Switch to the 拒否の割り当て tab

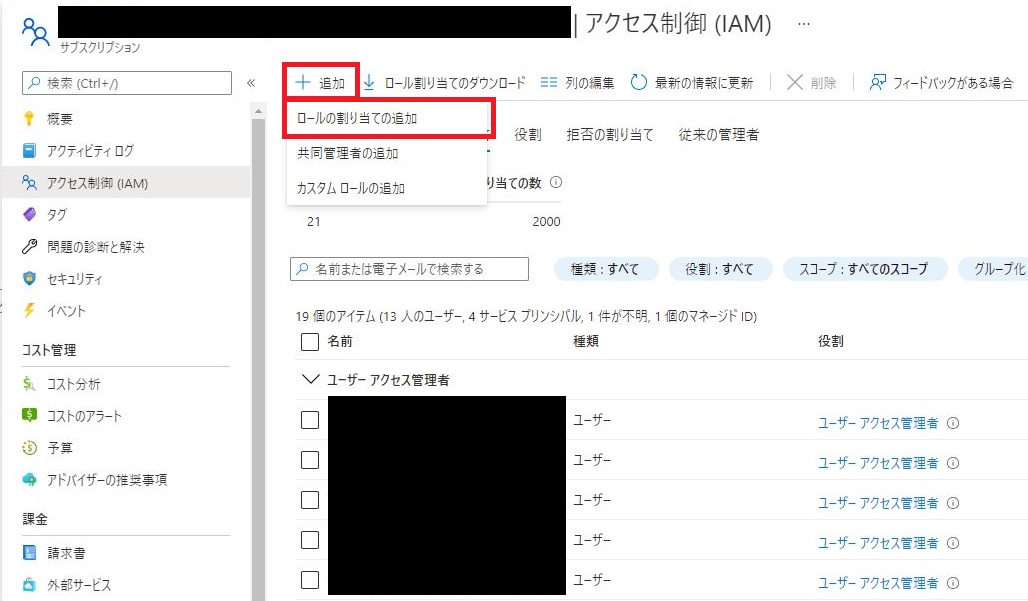610,134
